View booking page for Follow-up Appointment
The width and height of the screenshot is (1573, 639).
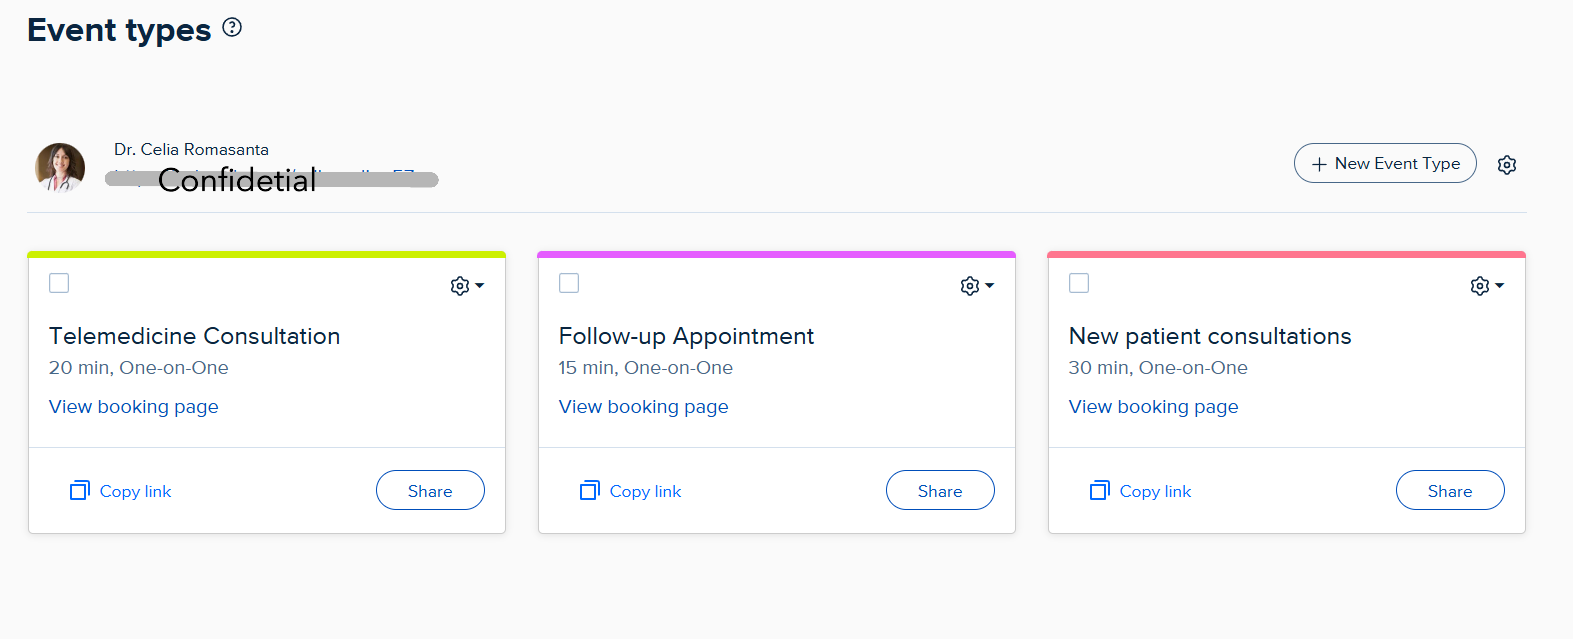point(644,407)
